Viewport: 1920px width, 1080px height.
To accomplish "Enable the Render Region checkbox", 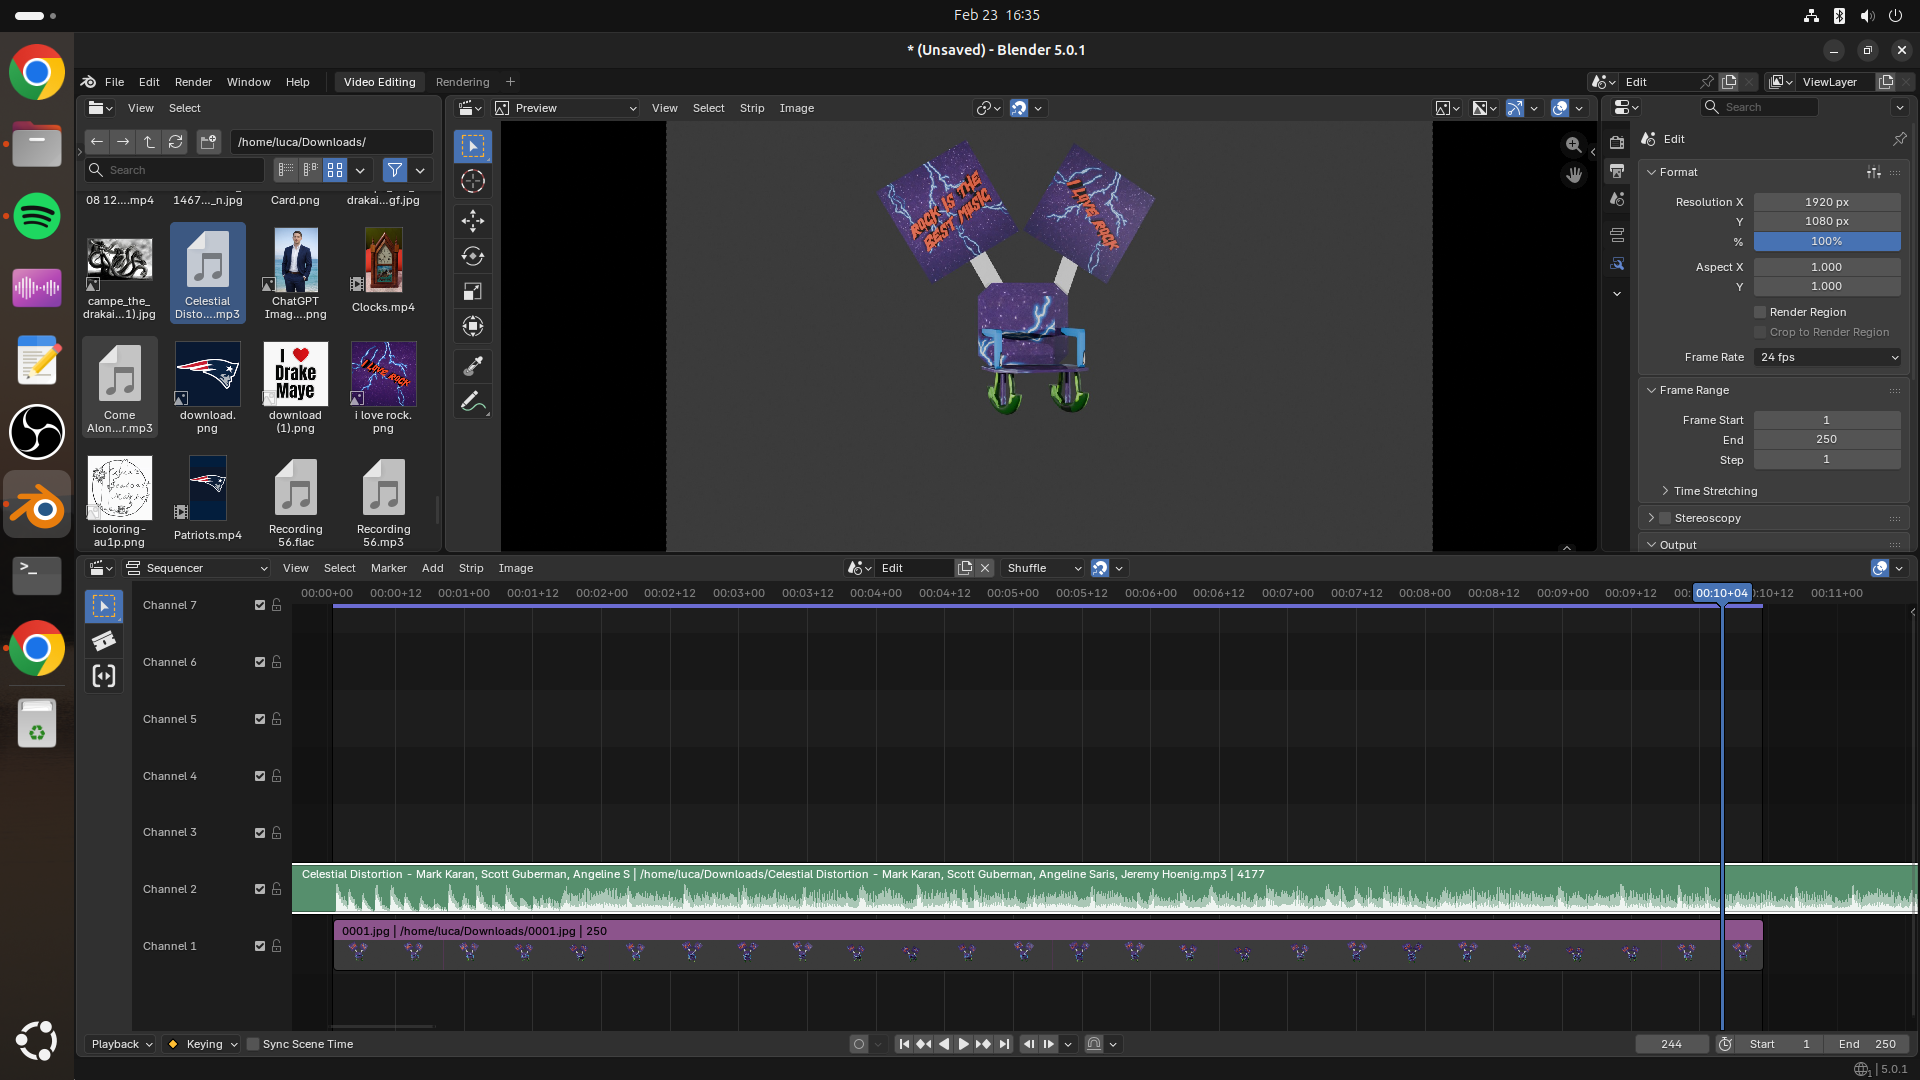I will tap(1760, 312).
